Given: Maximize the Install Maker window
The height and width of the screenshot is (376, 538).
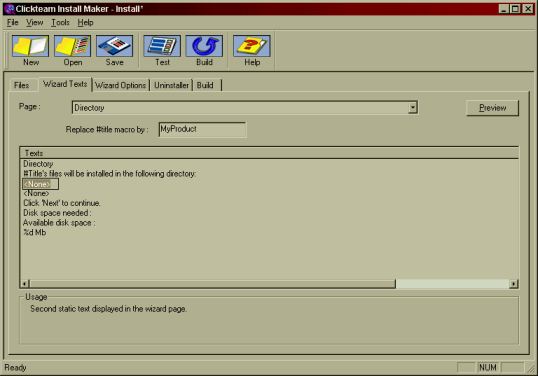Looking at the screenshot, I should tap(515, 9).
